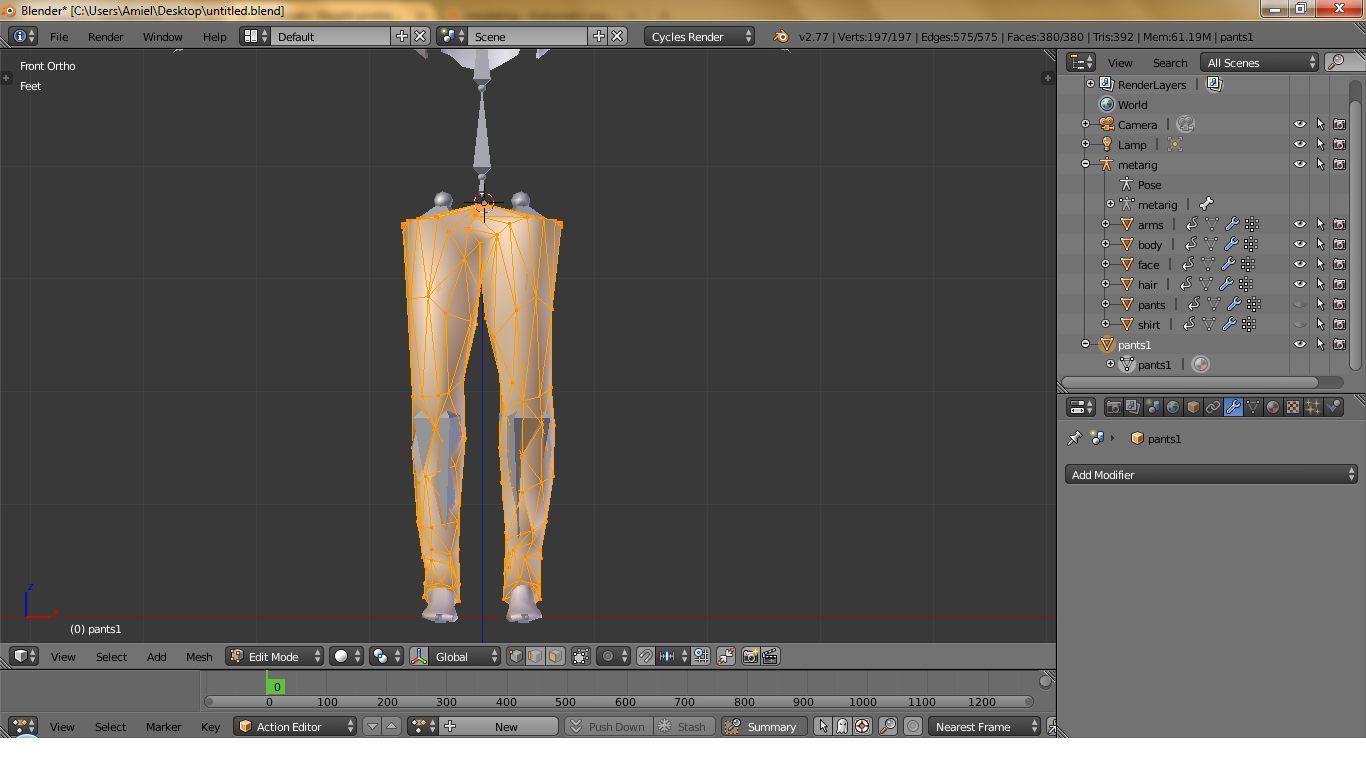Open the Nearest Frame auto-snap dropdown
The image size is (1366, 768).
pyautogui.click(x=984, y=726)
